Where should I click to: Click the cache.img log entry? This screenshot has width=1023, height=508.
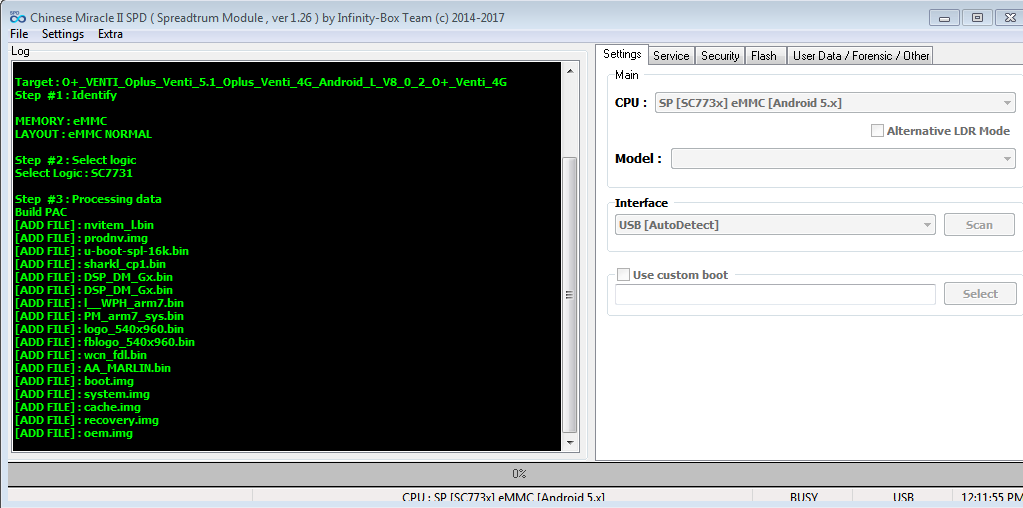(x=78, y=407)
